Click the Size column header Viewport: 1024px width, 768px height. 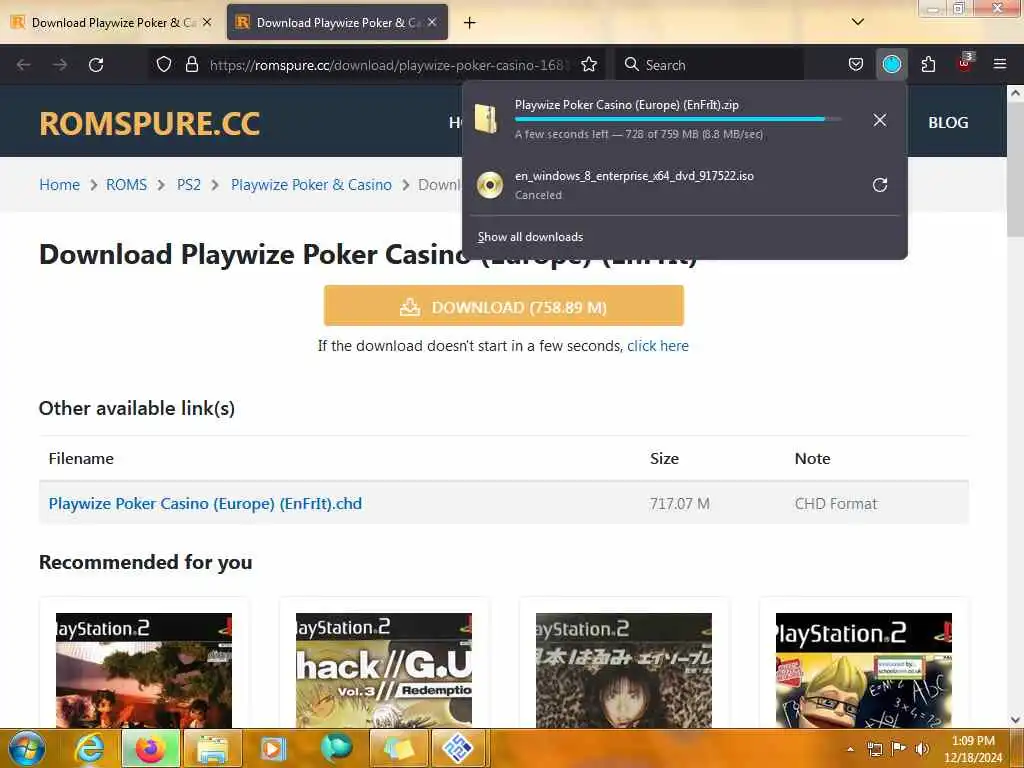coord(664,458)
